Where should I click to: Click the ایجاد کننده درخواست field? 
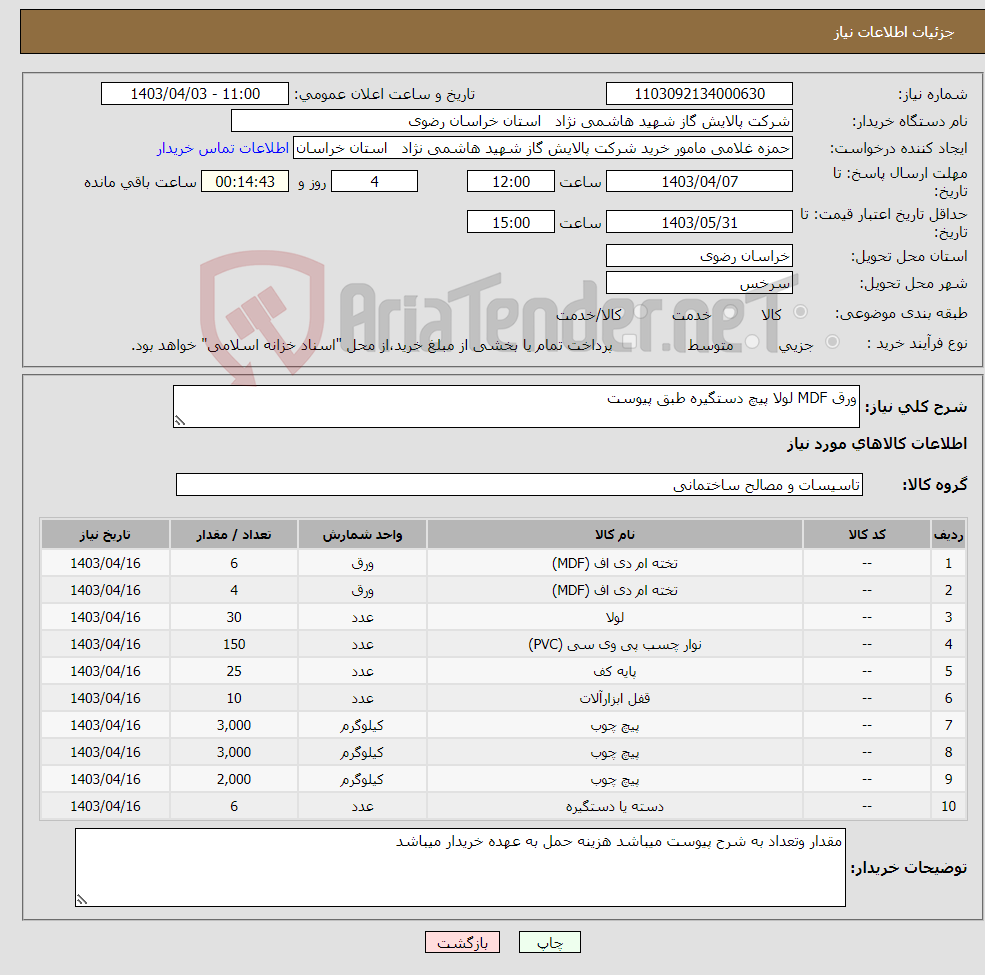coord(543,148)
